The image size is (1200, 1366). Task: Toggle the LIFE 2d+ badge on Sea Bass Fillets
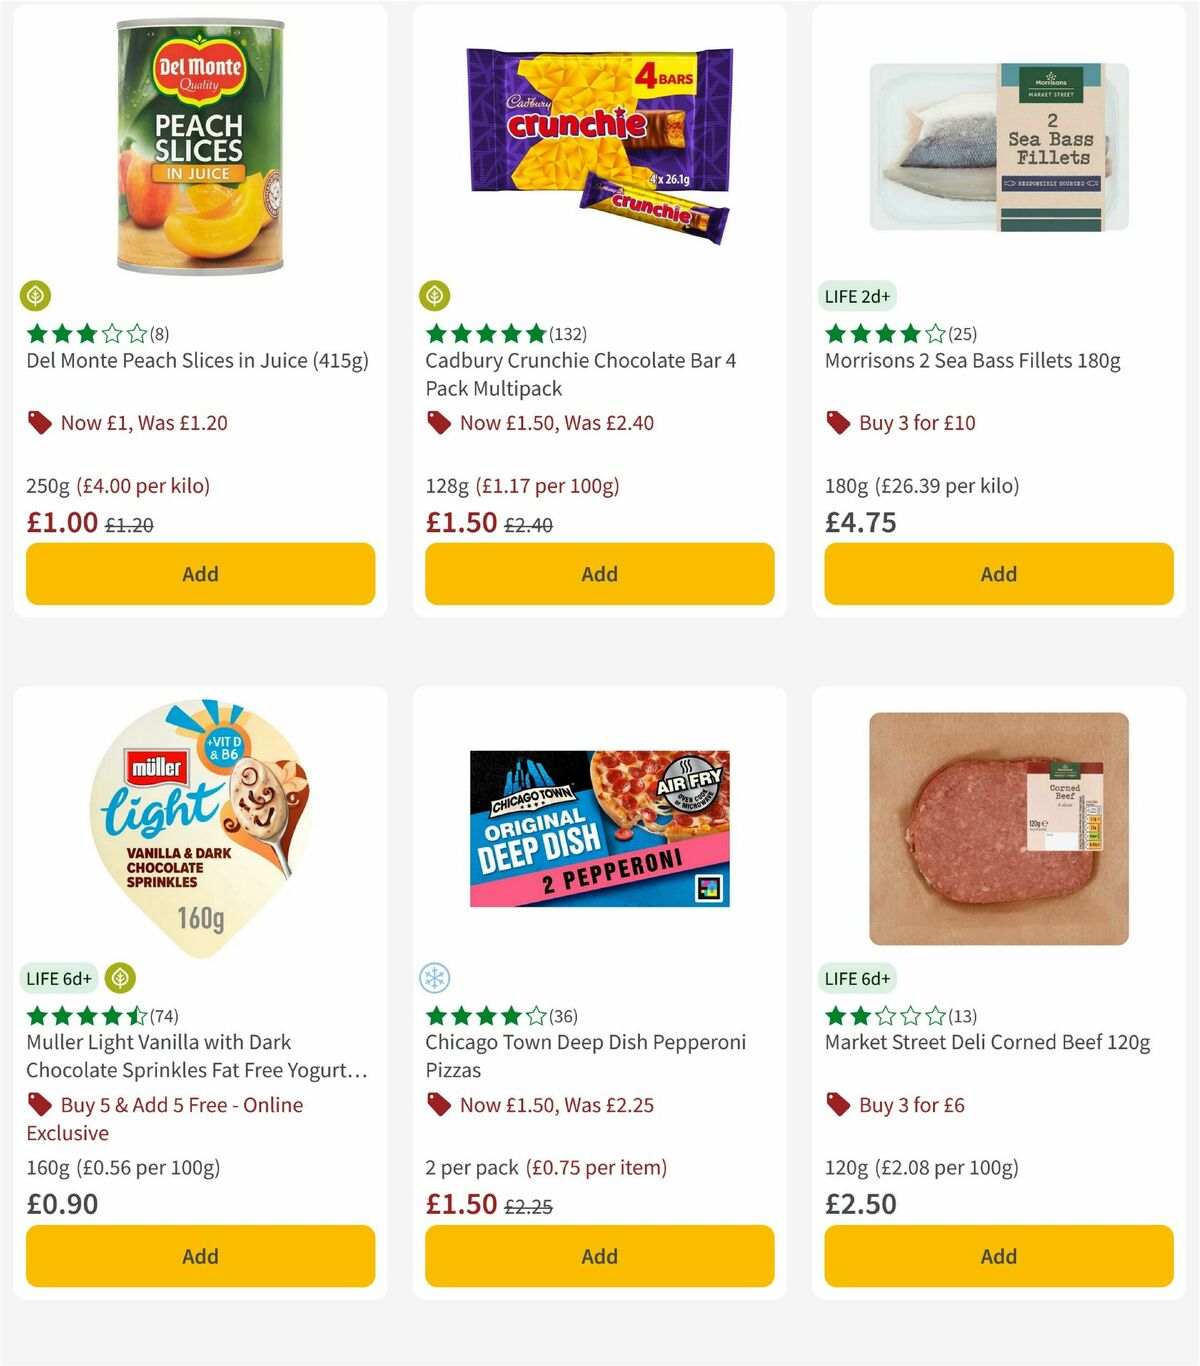pyautogui.click(x=856, y=296)
